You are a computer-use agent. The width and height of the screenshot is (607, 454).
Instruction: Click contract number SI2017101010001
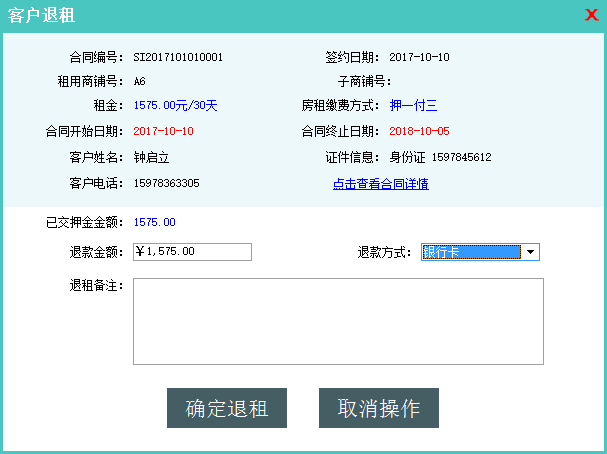click(x=178, y=57)
